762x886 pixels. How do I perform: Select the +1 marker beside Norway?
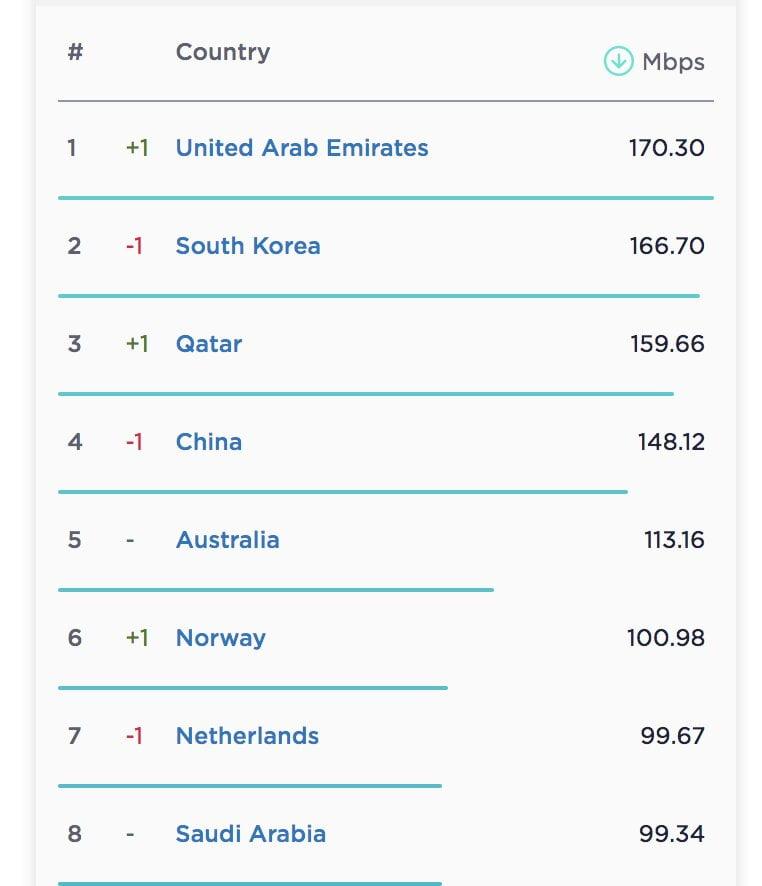pos(136,638)
